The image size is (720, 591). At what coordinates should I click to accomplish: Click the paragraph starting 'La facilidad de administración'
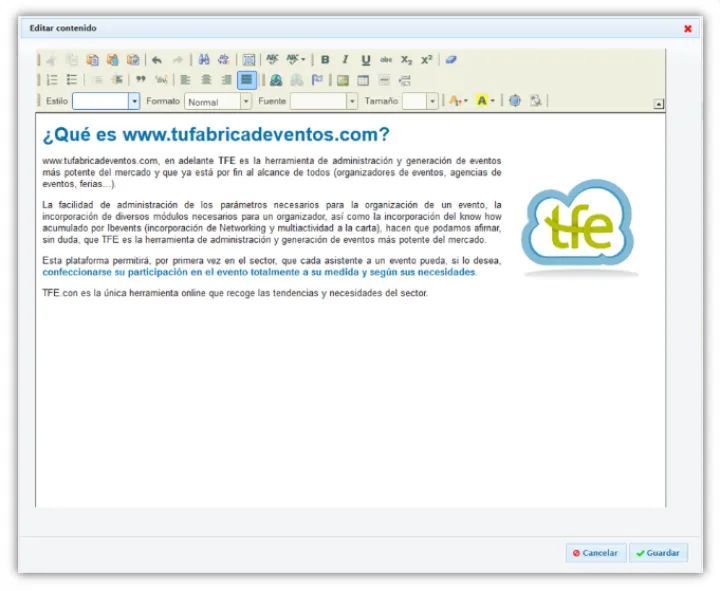271,222
